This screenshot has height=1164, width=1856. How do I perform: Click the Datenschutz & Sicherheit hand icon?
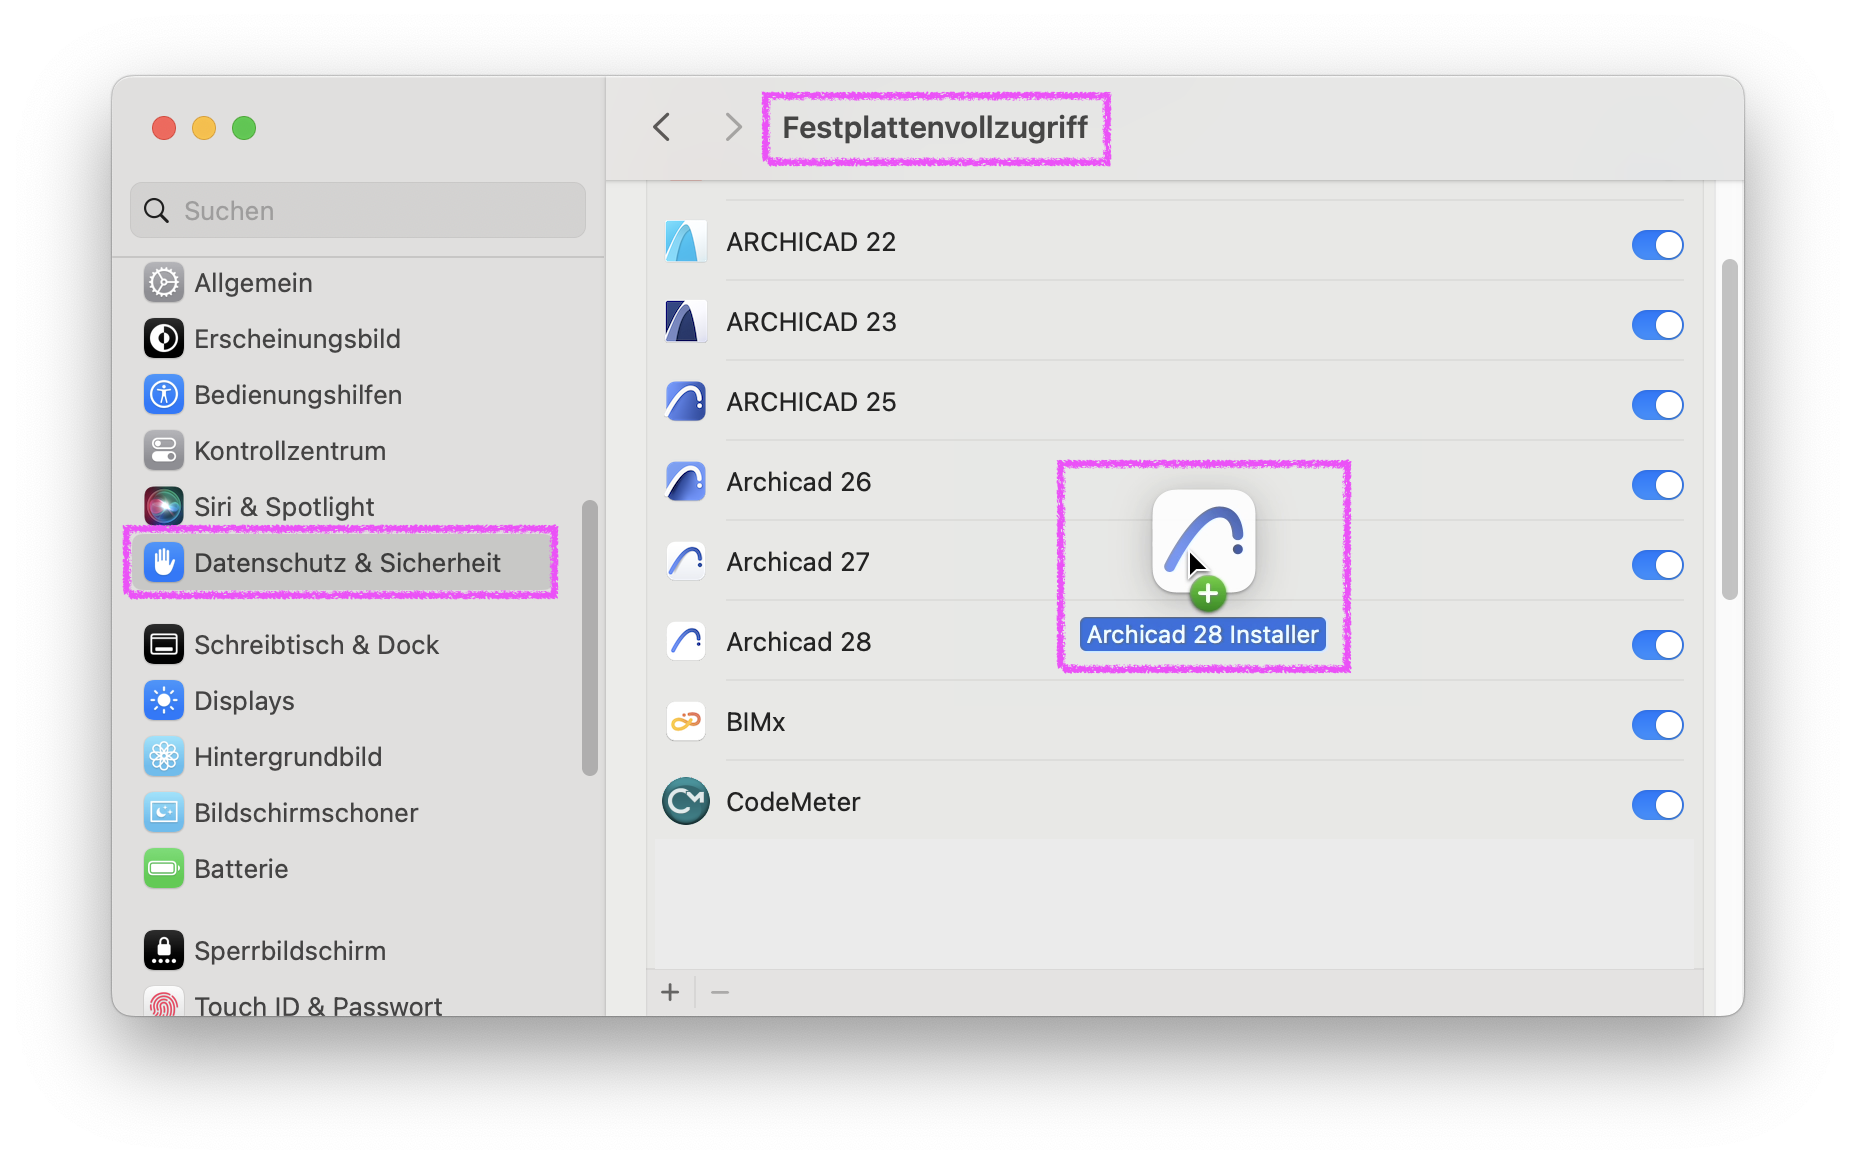pyautogui.click(x=164, y=563)
